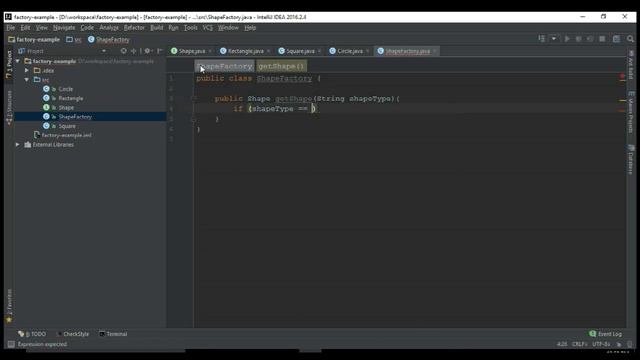Open the Terminal tool window
The height and width of the screenshot is (360, 640).
coord(113,334)
